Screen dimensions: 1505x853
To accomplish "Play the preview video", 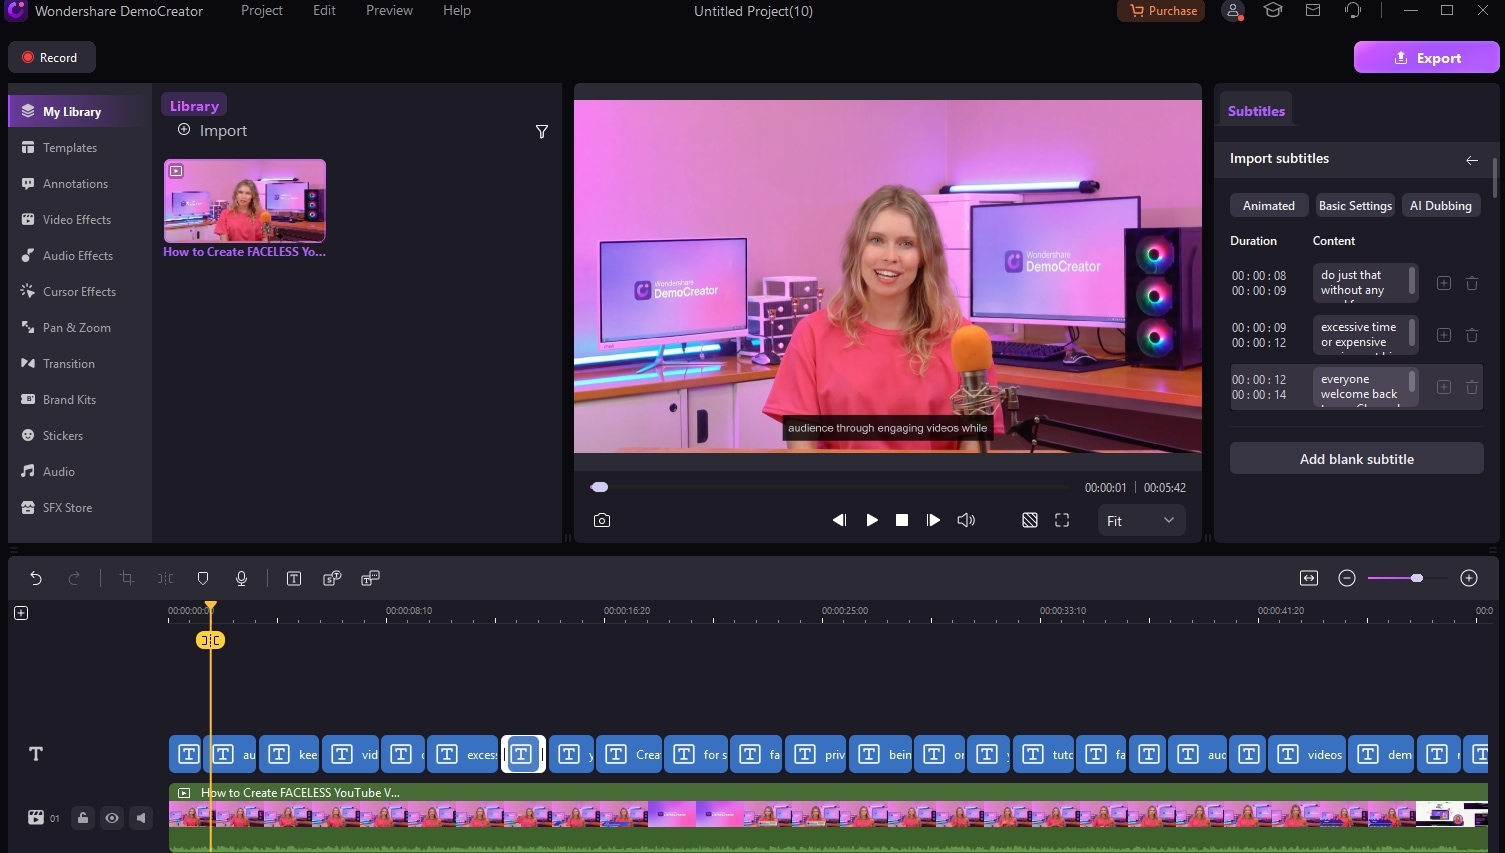I will tap(872, 520).
